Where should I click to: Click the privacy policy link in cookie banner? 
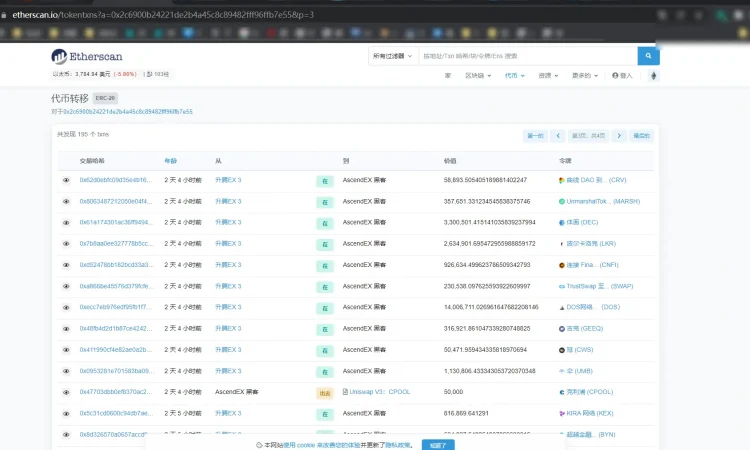click(397, 445)
